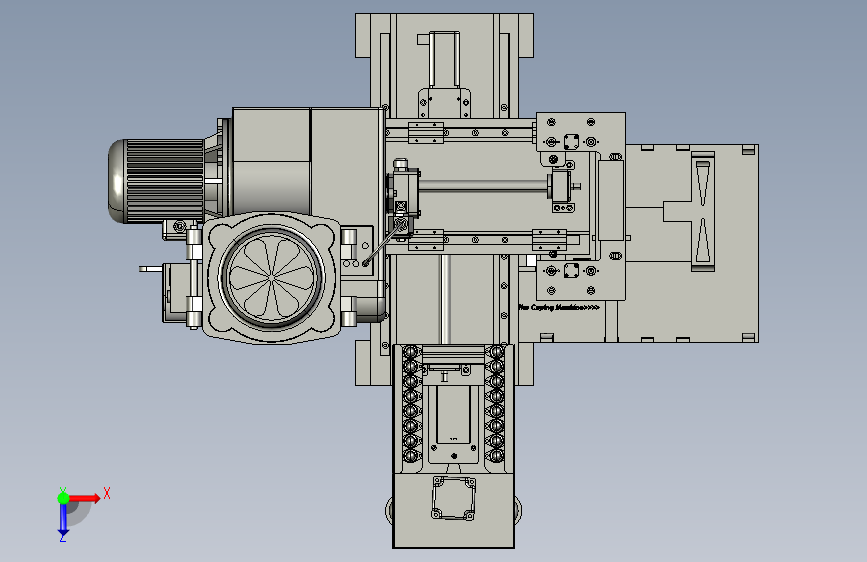Click the engraved machine label text with arrows
867x562 pixels.
(559, 307)
